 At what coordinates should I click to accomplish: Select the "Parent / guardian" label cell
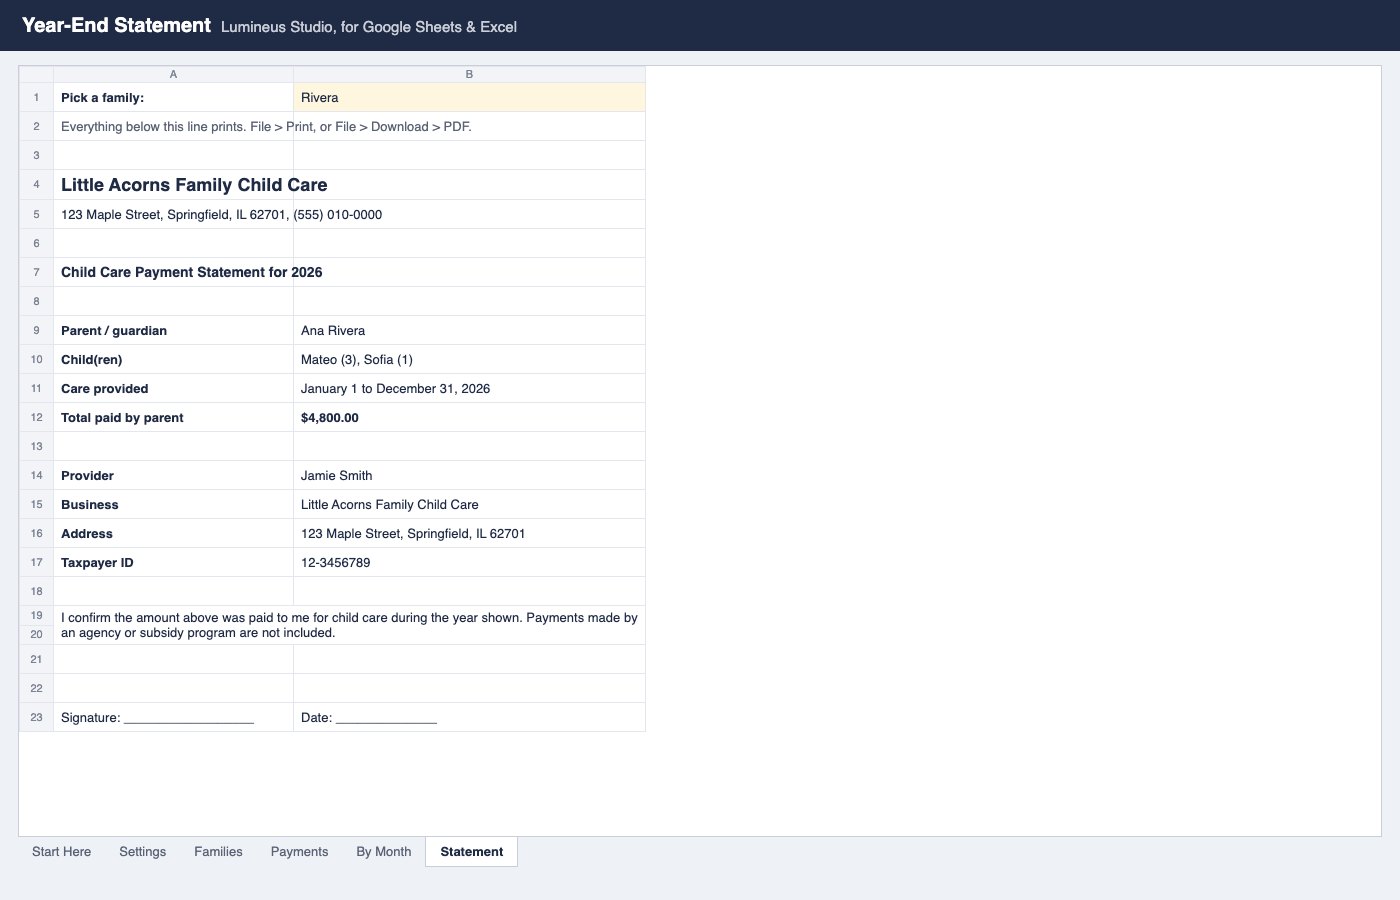(x=173, y=331)
